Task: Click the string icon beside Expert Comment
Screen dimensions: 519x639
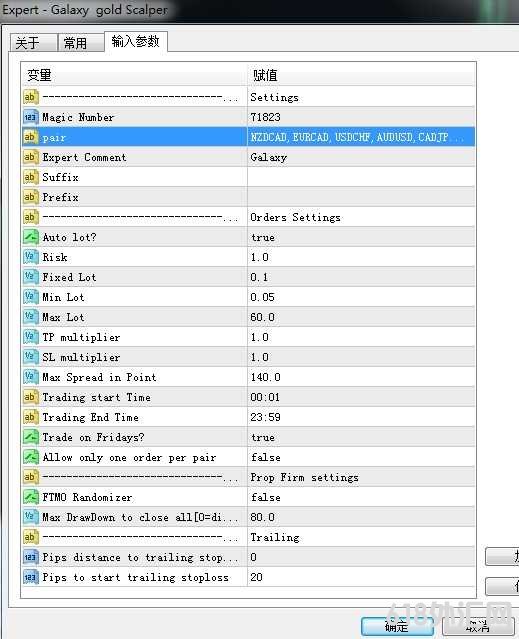Action: point(31,157)
